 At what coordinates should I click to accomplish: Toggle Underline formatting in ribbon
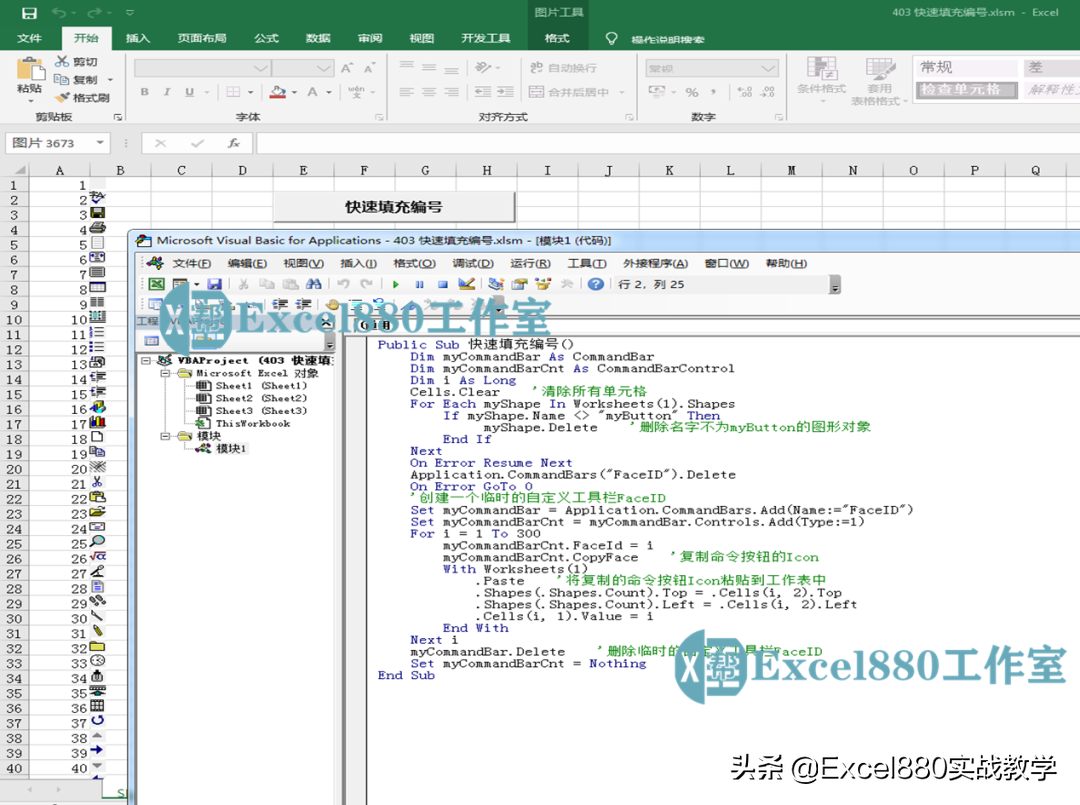pyautogui.click(x=189, y=92)
